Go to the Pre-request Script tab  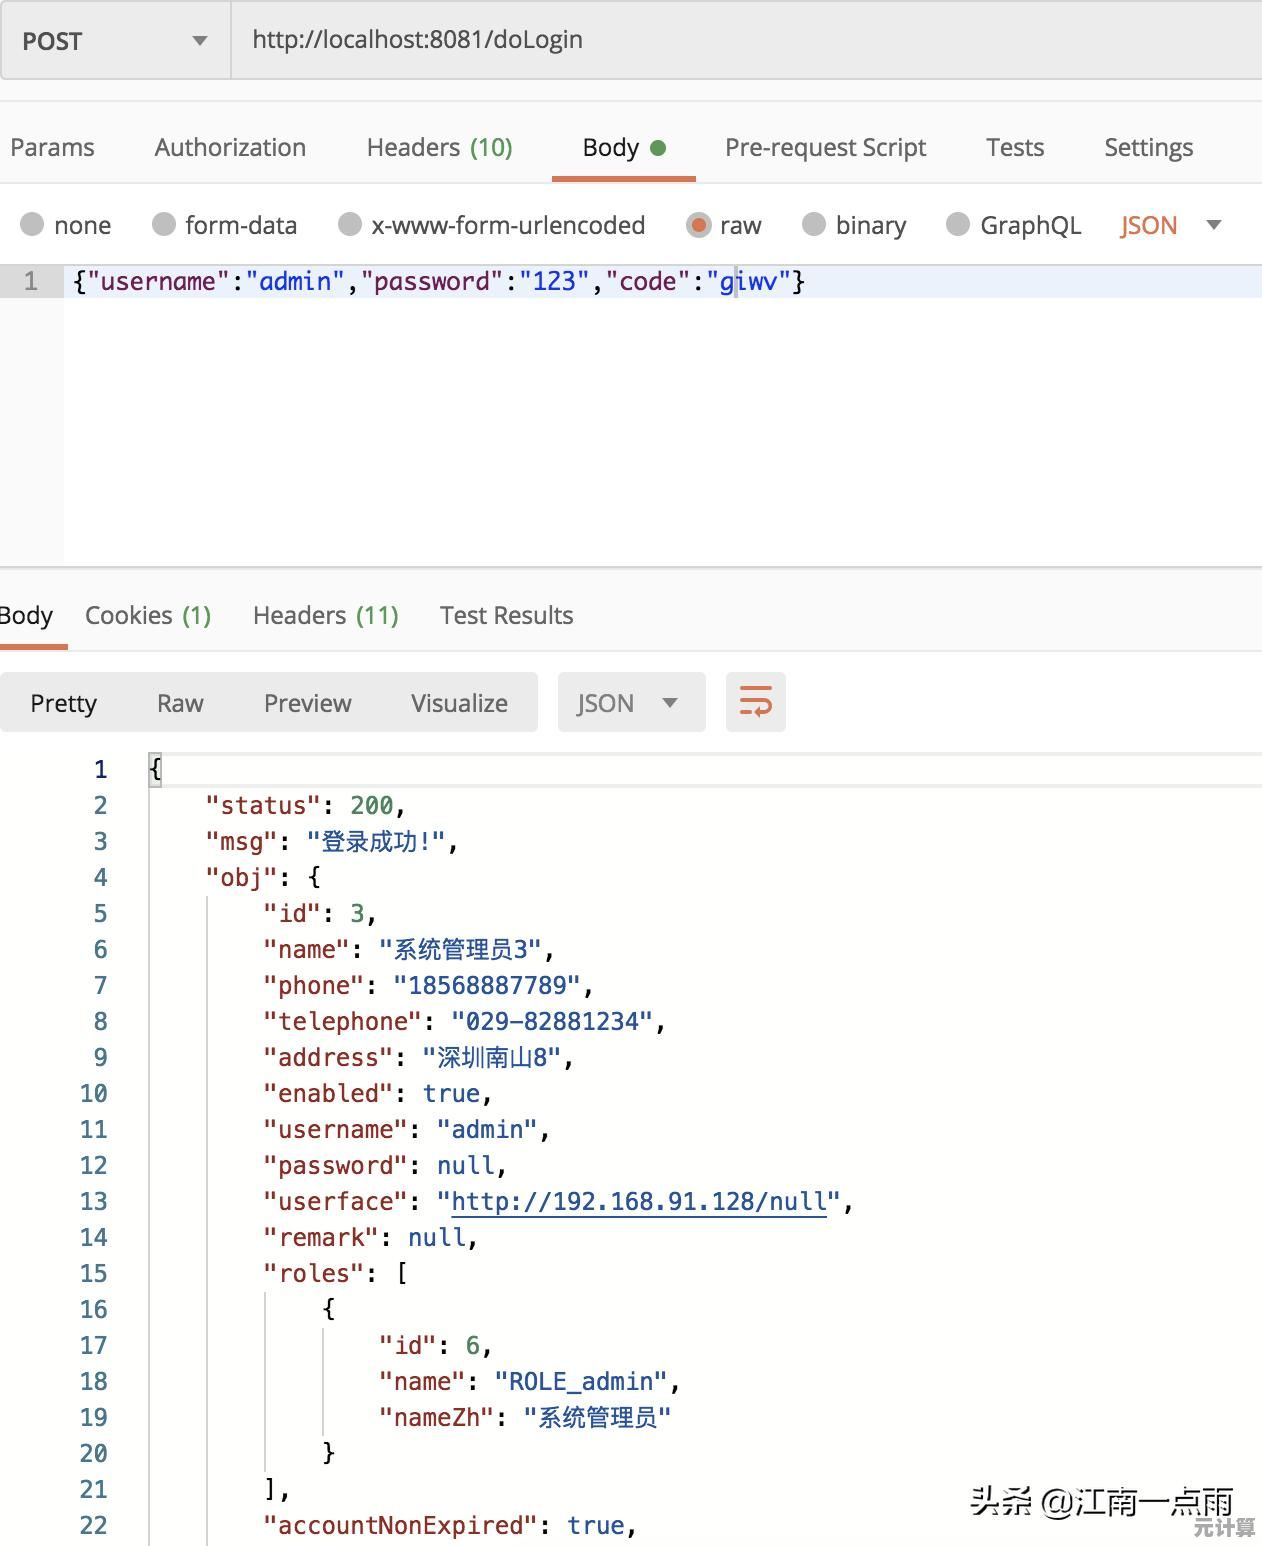[x=825, y=148]
